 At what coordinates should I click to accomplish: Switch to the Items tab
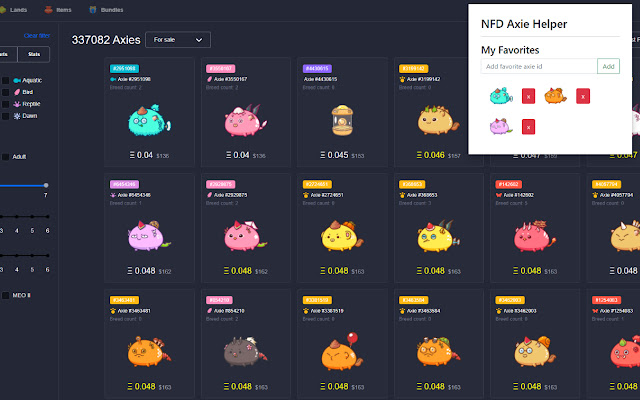pyautogui.click(x=58, y=10)
